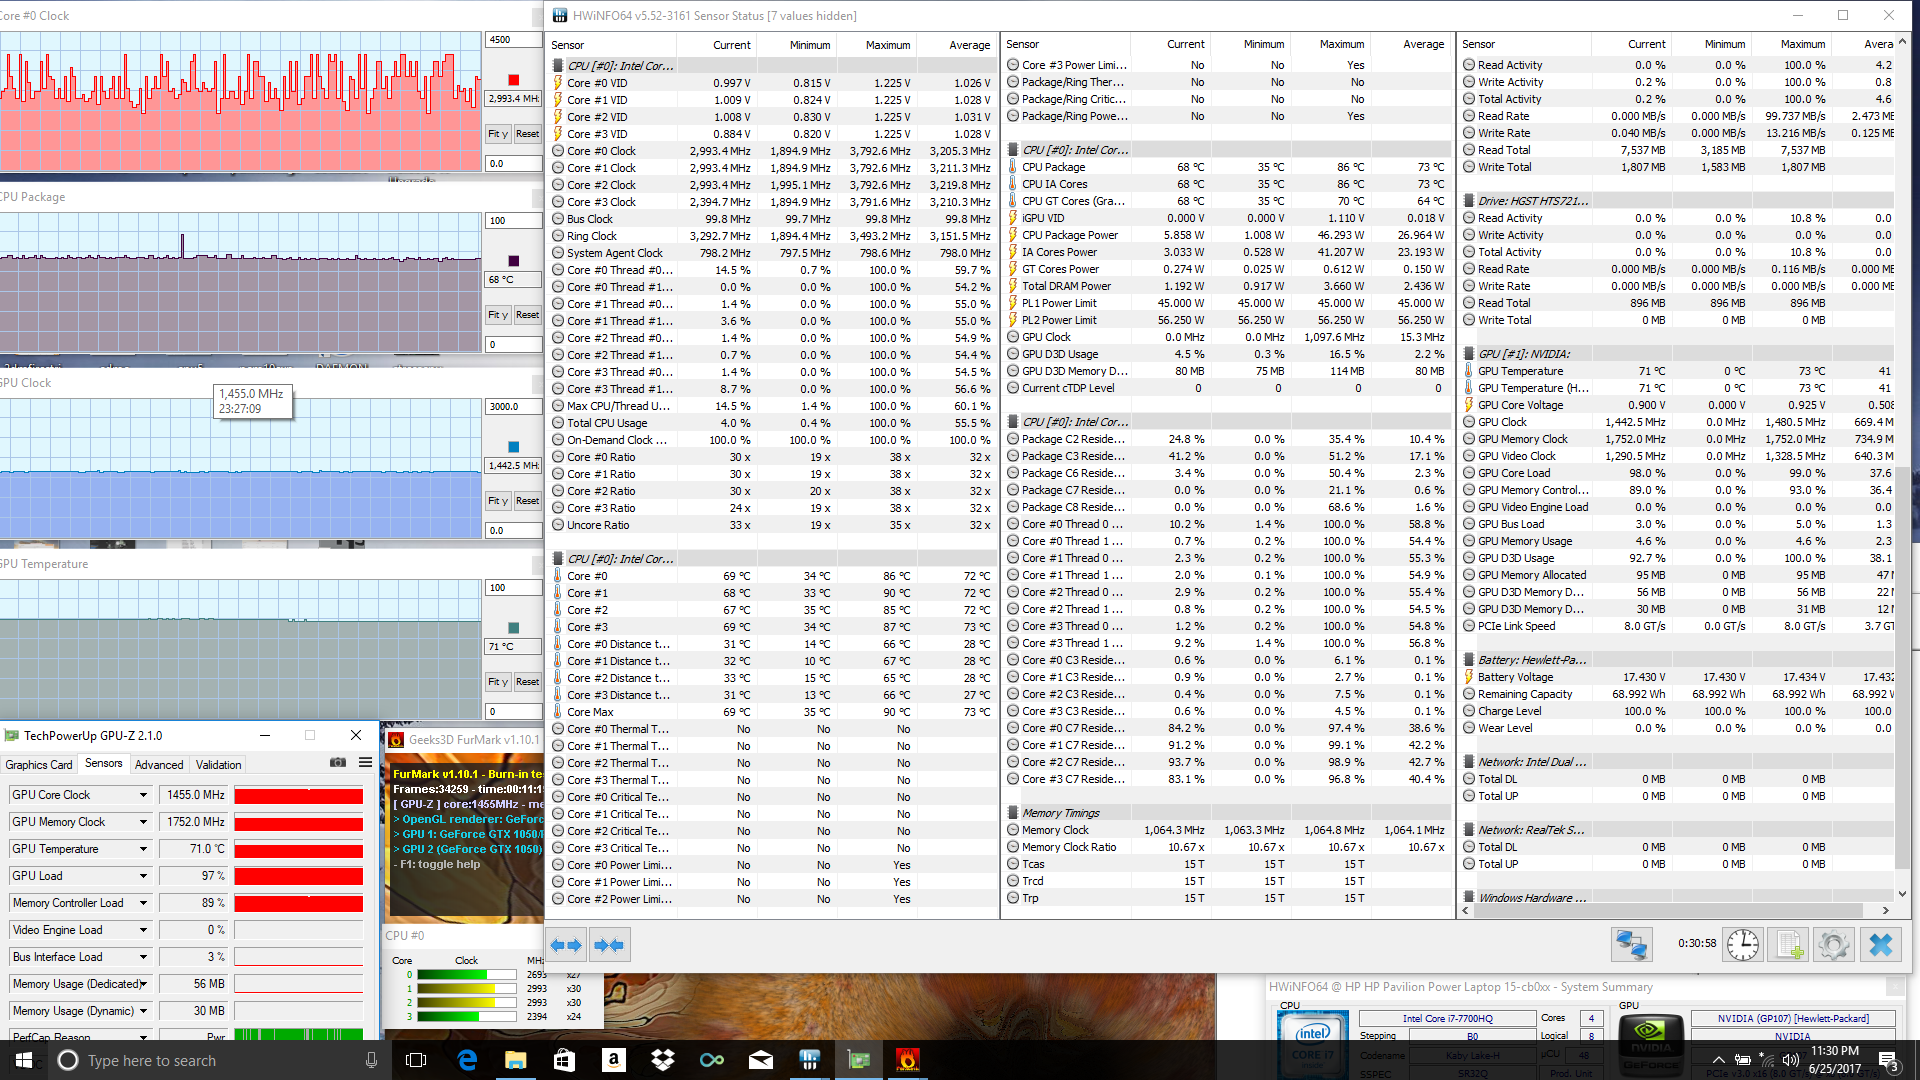Viewport: 1920px width, 1080px height.
Task: Click the collapse columns arrows button in HWiNFO
Action: pos(608,945)
